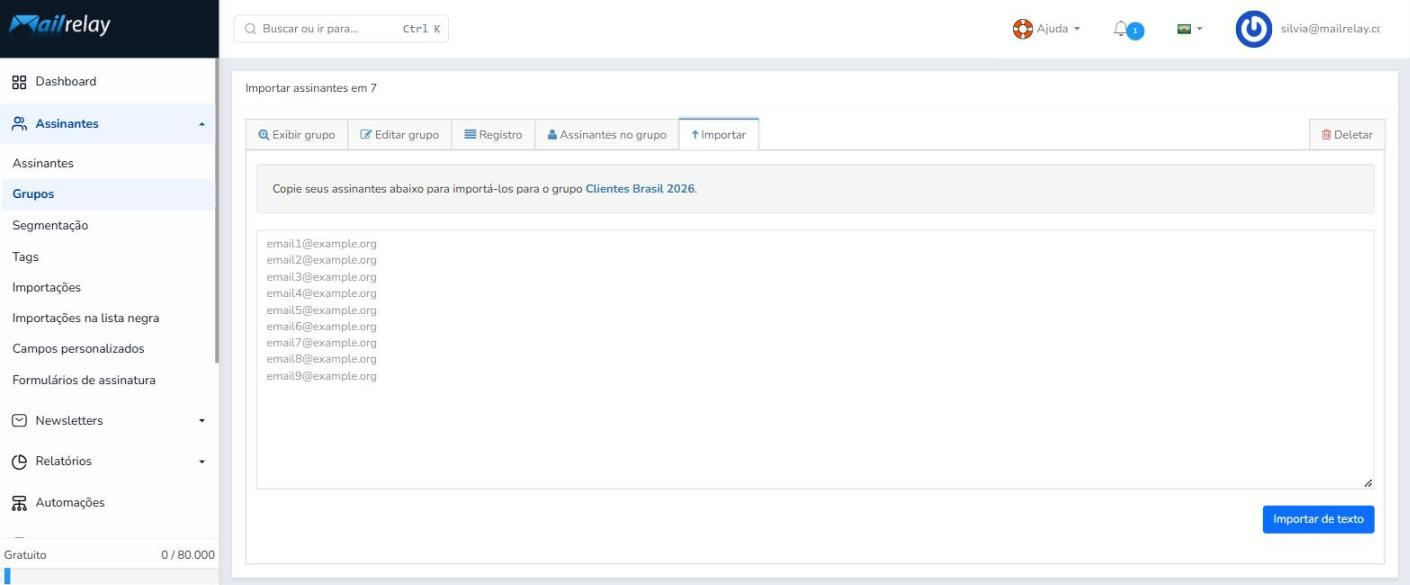Select the Importar tab
This screenshot has width=1410, height=585.
coord(718,135)
